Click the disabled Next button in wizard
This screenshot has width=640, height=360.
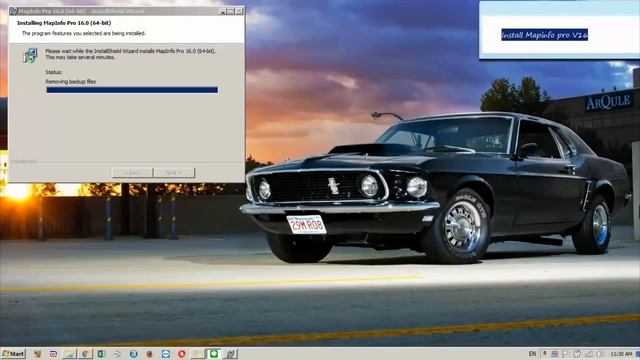pyautogui.click(x=174, y=173)
